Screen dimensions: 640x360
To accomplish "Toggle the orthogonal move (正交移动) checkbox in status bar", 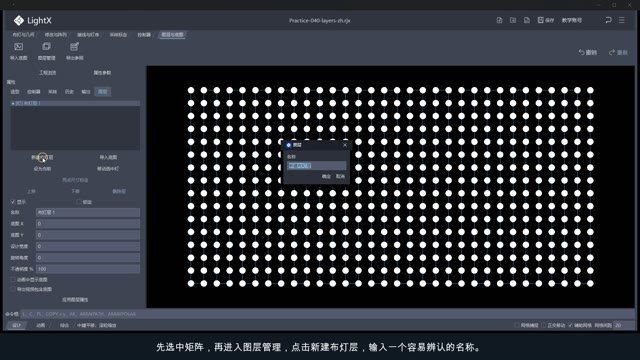I will click(x=543, y=325).
